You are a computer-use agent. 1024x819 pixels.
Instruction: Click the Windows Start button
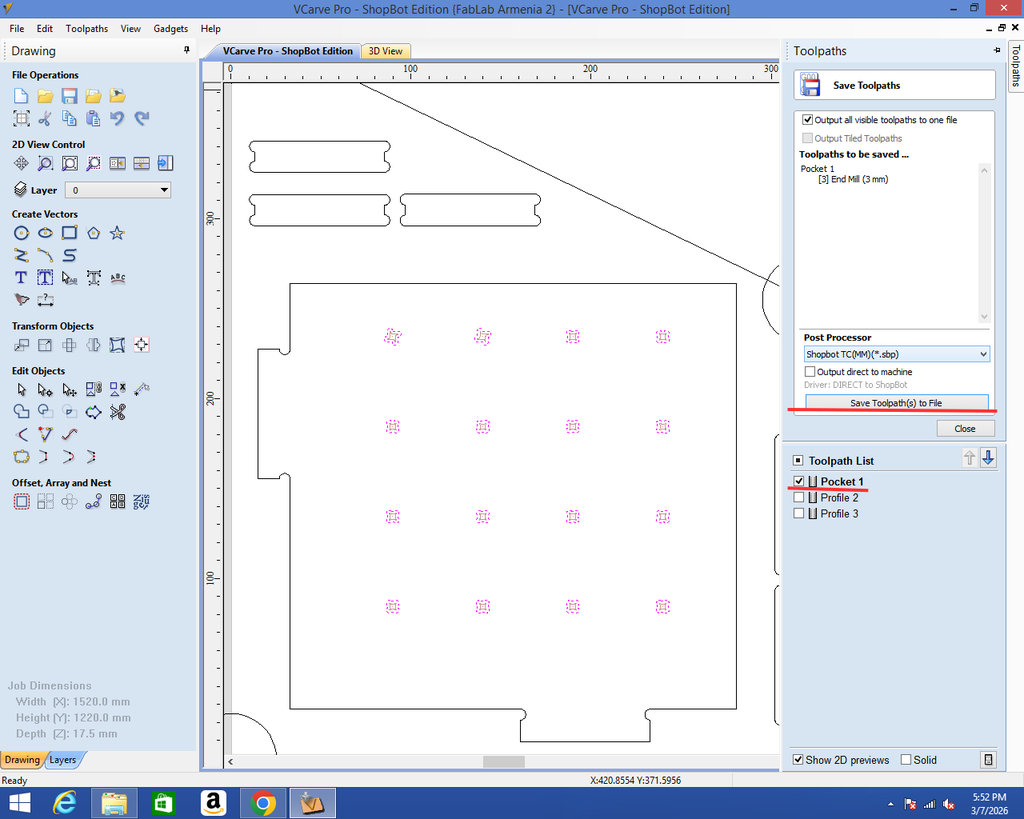pos(20,803)
